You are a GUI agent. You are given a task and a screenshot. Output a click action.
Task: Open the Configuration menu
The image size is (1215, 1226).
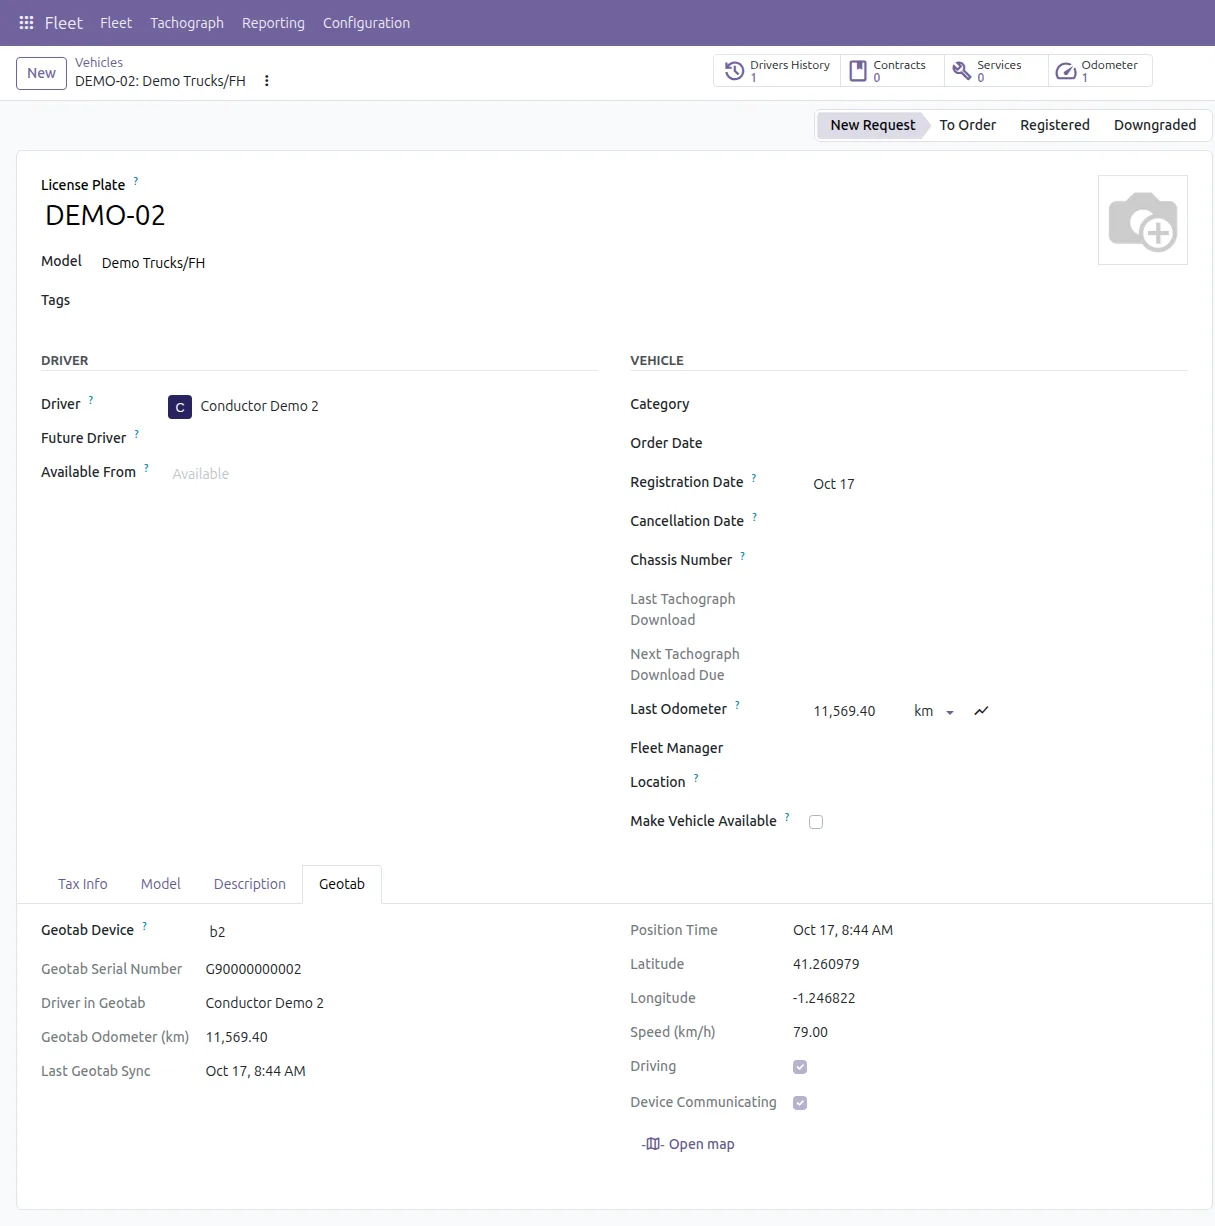[366, 23]
